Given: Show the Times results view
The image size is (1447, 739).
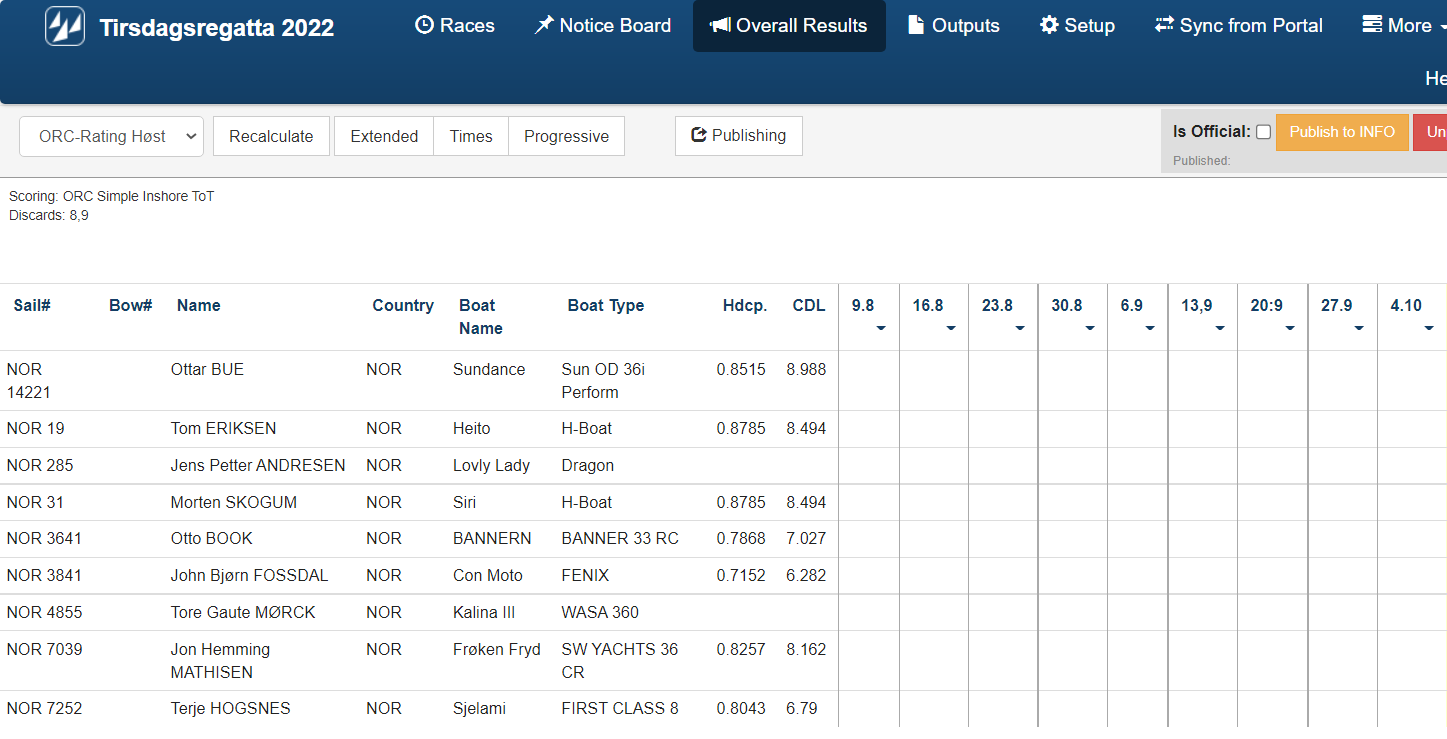Looking at the screenshot, I should [x=471, y=137].
